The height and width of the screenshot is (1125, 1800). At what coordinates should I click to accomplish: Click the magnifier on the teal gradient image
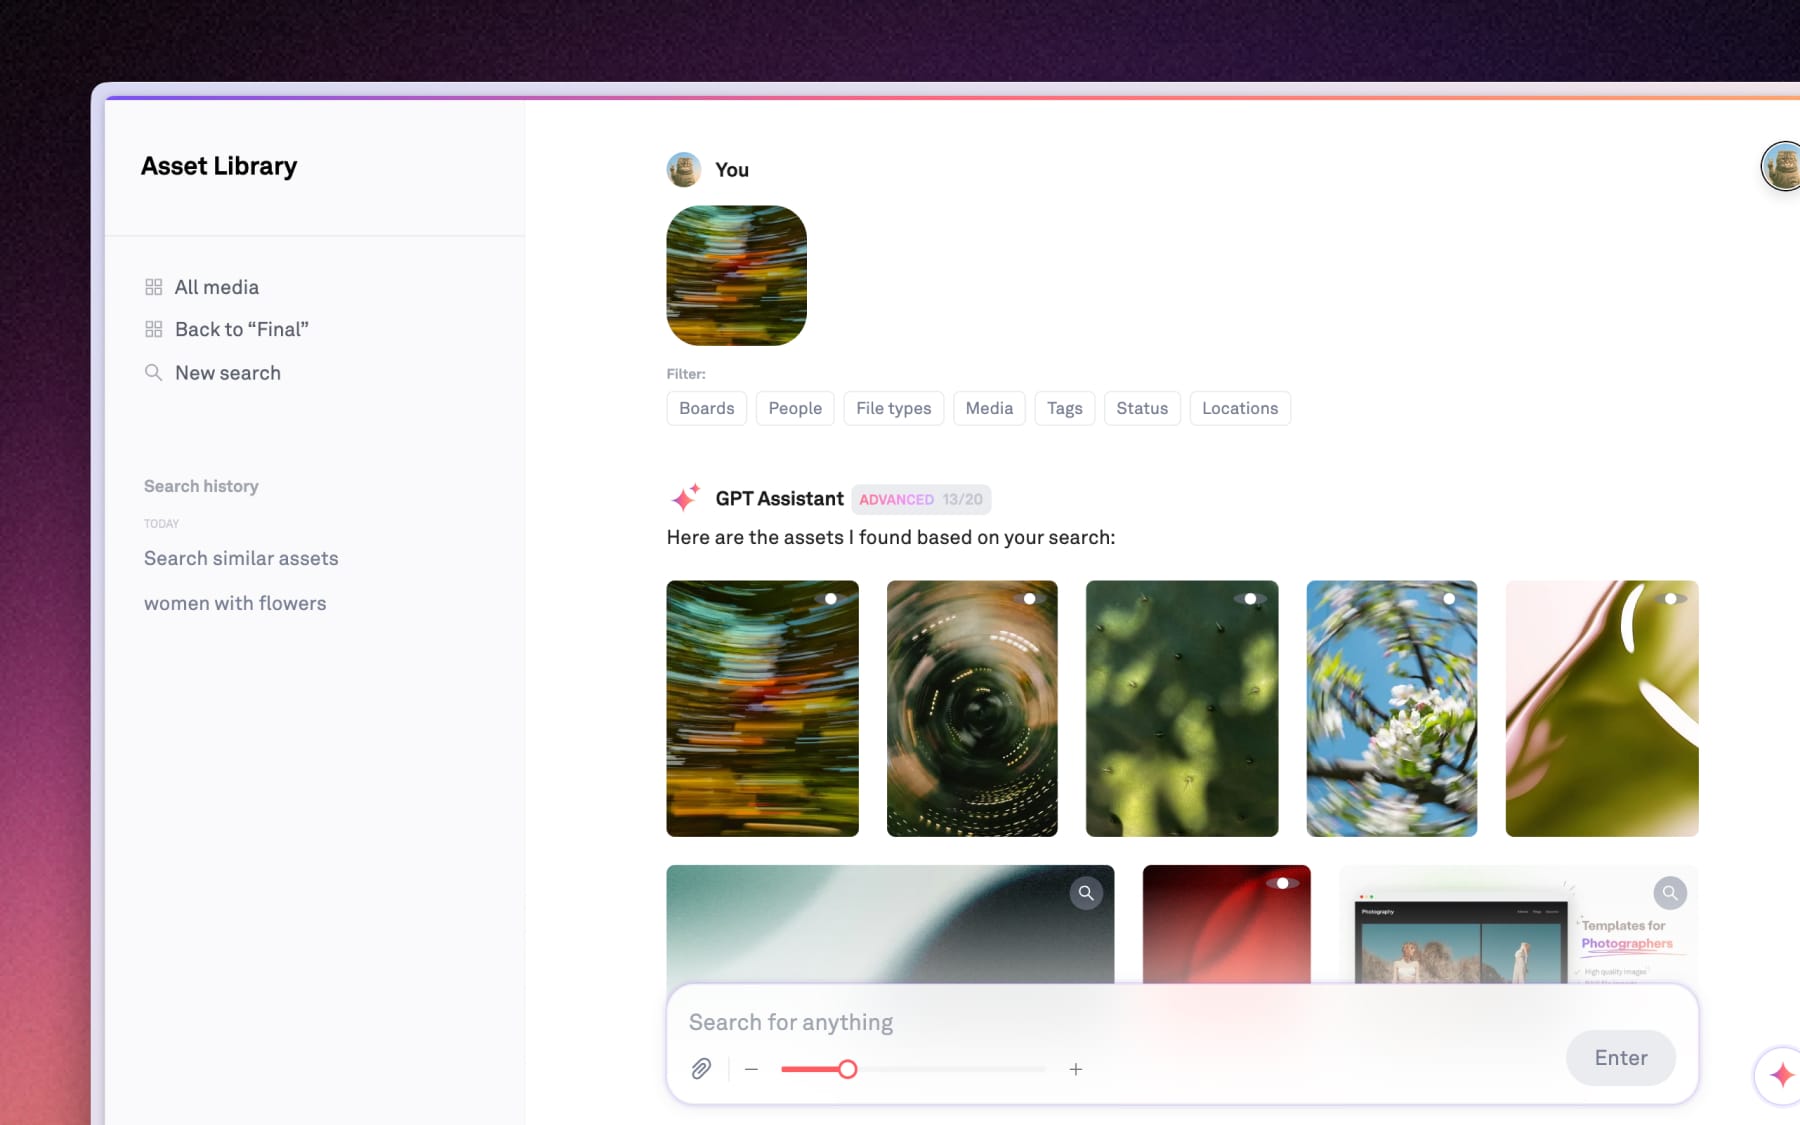pyautogui.click(x=1086, y=893)
